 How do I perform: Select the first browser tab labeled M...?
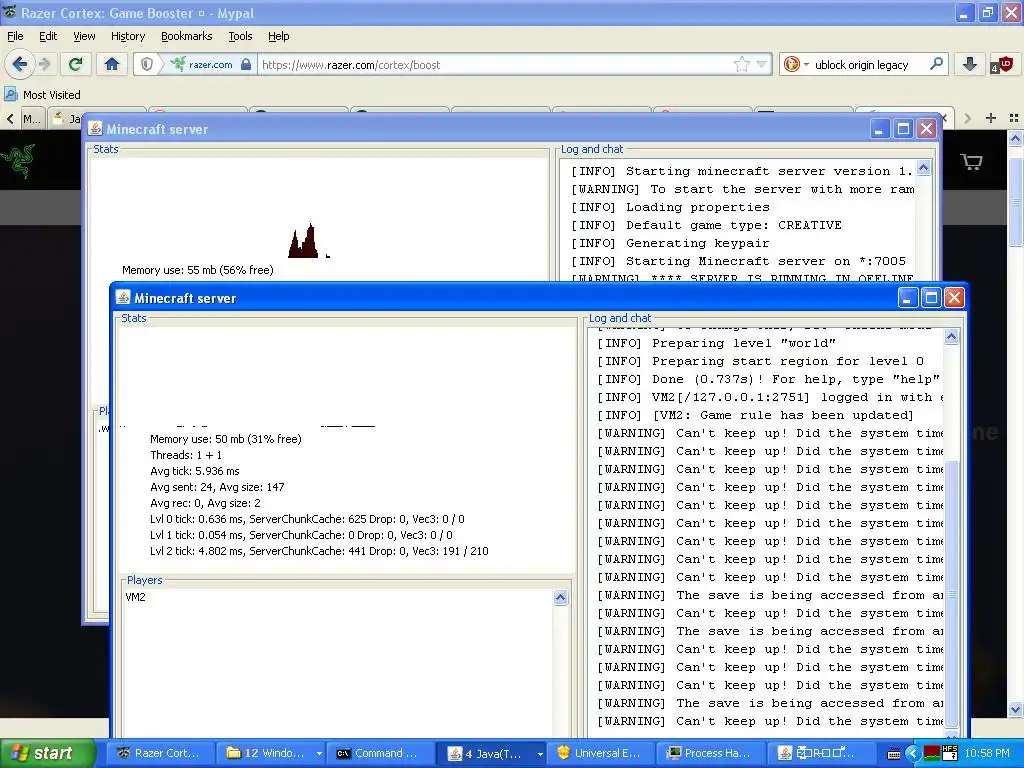[31, 118]
